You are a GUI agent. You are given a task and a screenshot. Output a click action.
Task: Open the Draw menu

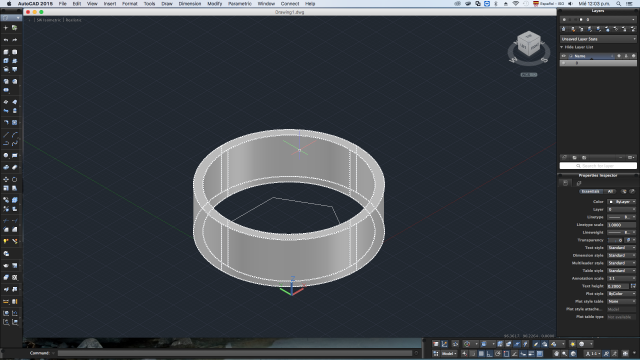(167, 4)
